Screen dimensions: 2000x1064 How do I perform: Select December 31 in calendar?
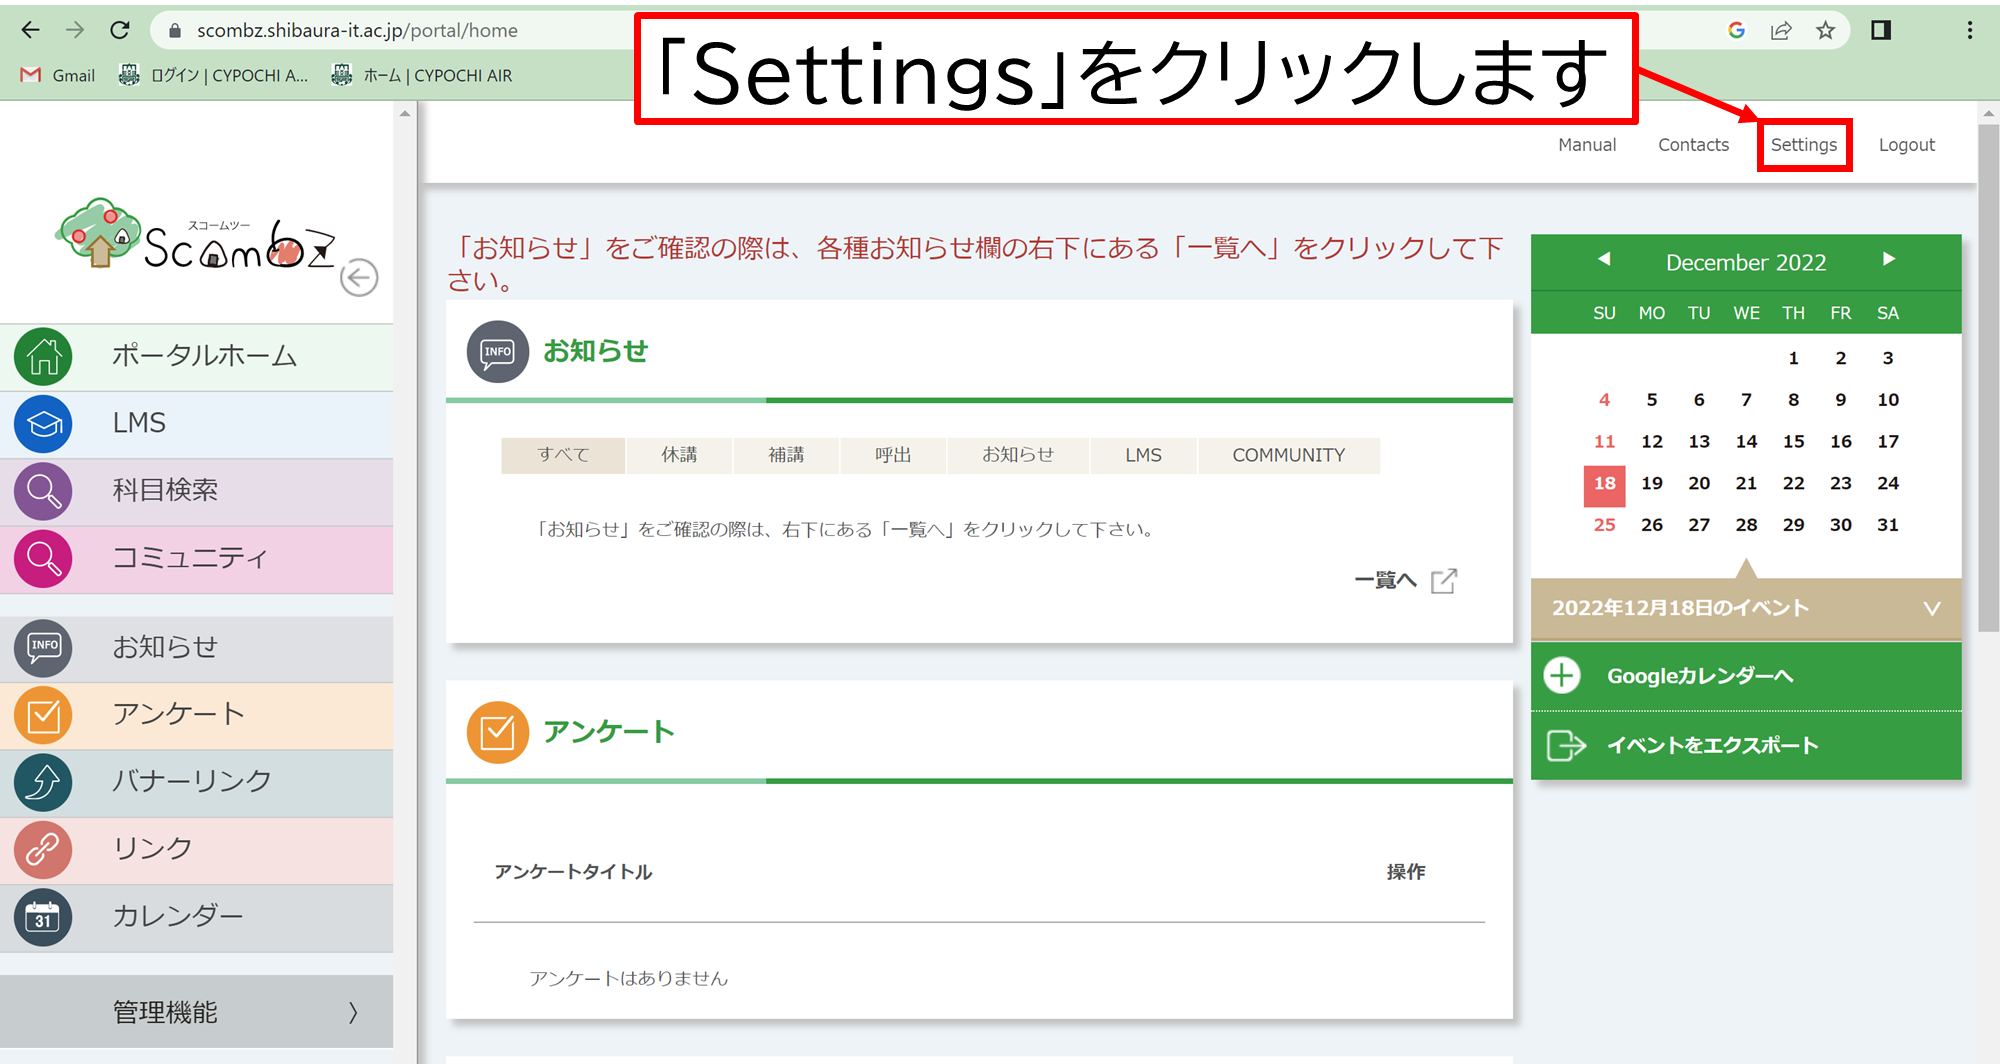coord(1887,525)
